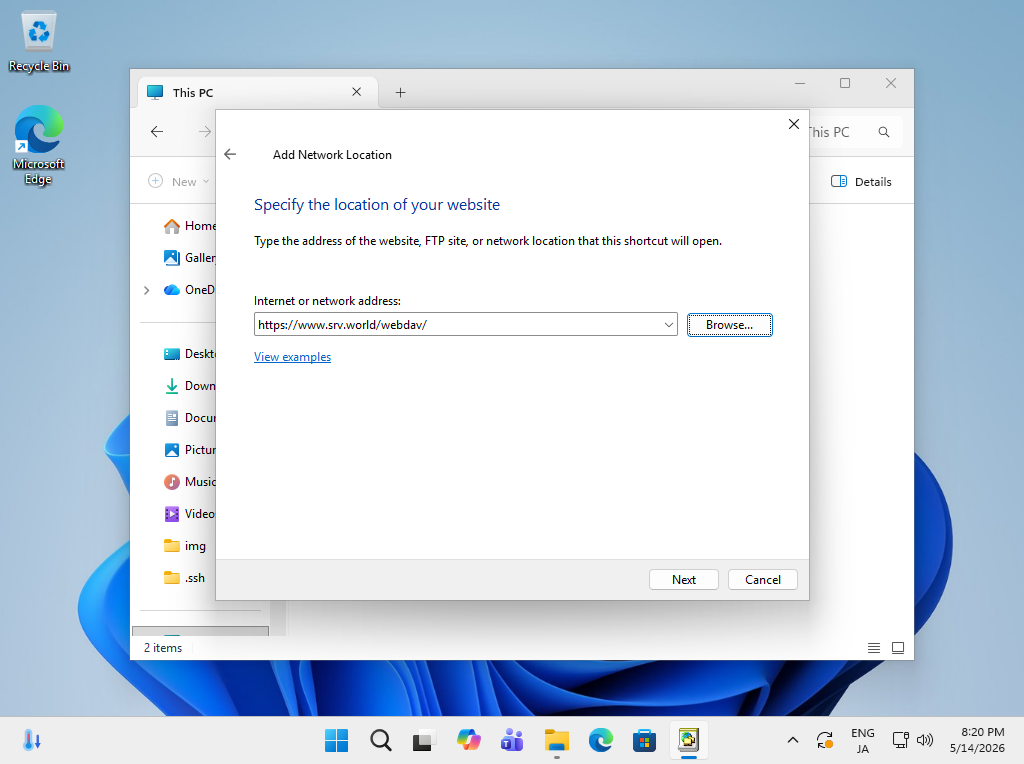Close the Add Network Location dialog
Viewport: 1024px width, 764px height.
coord(793,124)
